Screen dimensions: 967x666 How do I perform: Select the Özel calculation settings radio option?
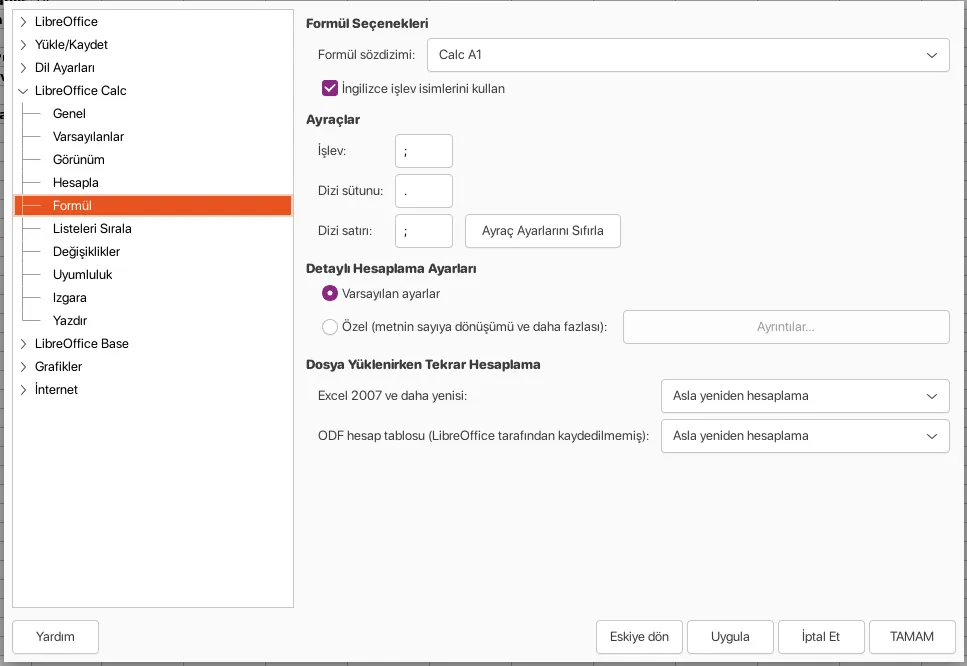pyautogui.click(x=330, y=327)
